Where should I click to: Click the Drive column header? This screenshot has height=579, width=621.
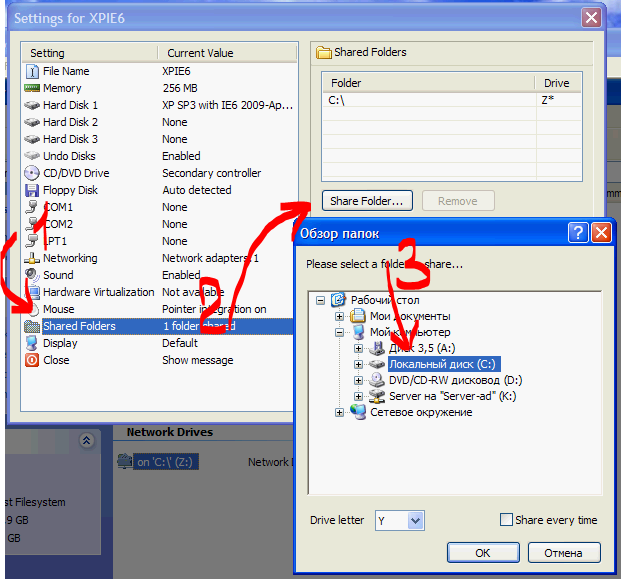[558, 83]
